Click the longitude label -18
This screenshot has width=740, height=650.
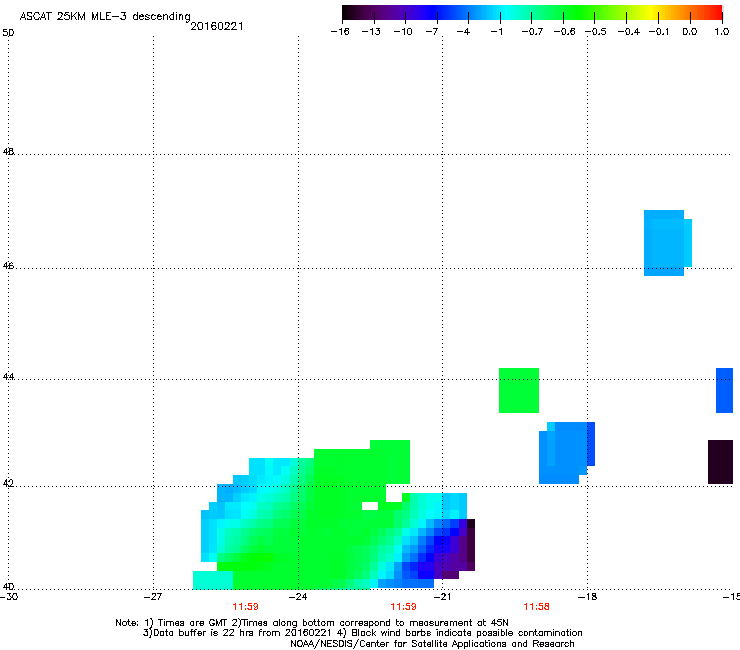(587, 597)
